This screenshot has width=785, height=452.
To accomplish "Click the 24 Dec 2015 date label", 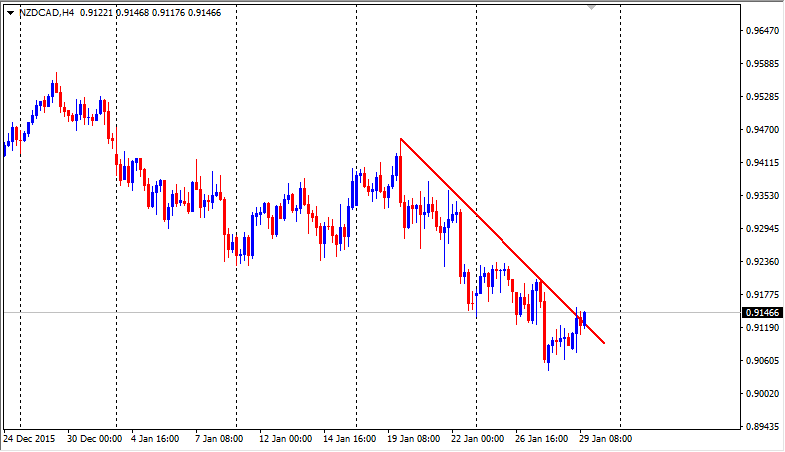I will (29, 438).
